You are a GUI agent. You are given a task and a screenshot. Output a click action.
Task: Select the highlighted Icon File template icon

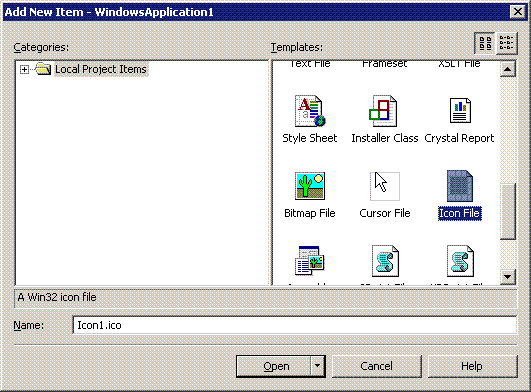460,186
